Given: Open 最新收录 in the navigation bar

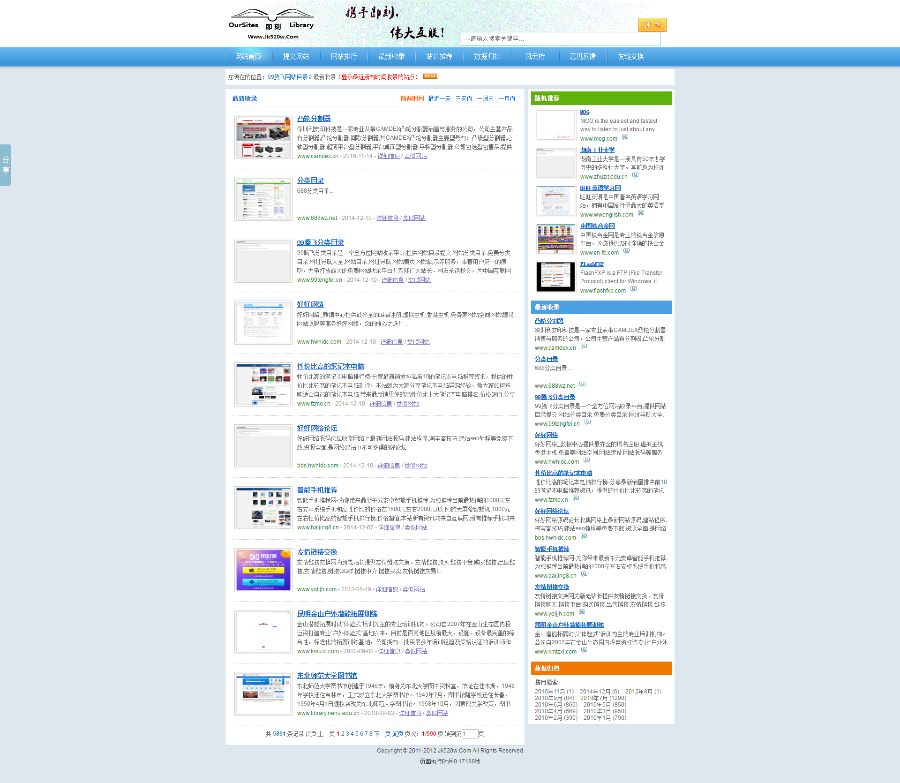Looking at the screenshot, I should tap(391, 56).
